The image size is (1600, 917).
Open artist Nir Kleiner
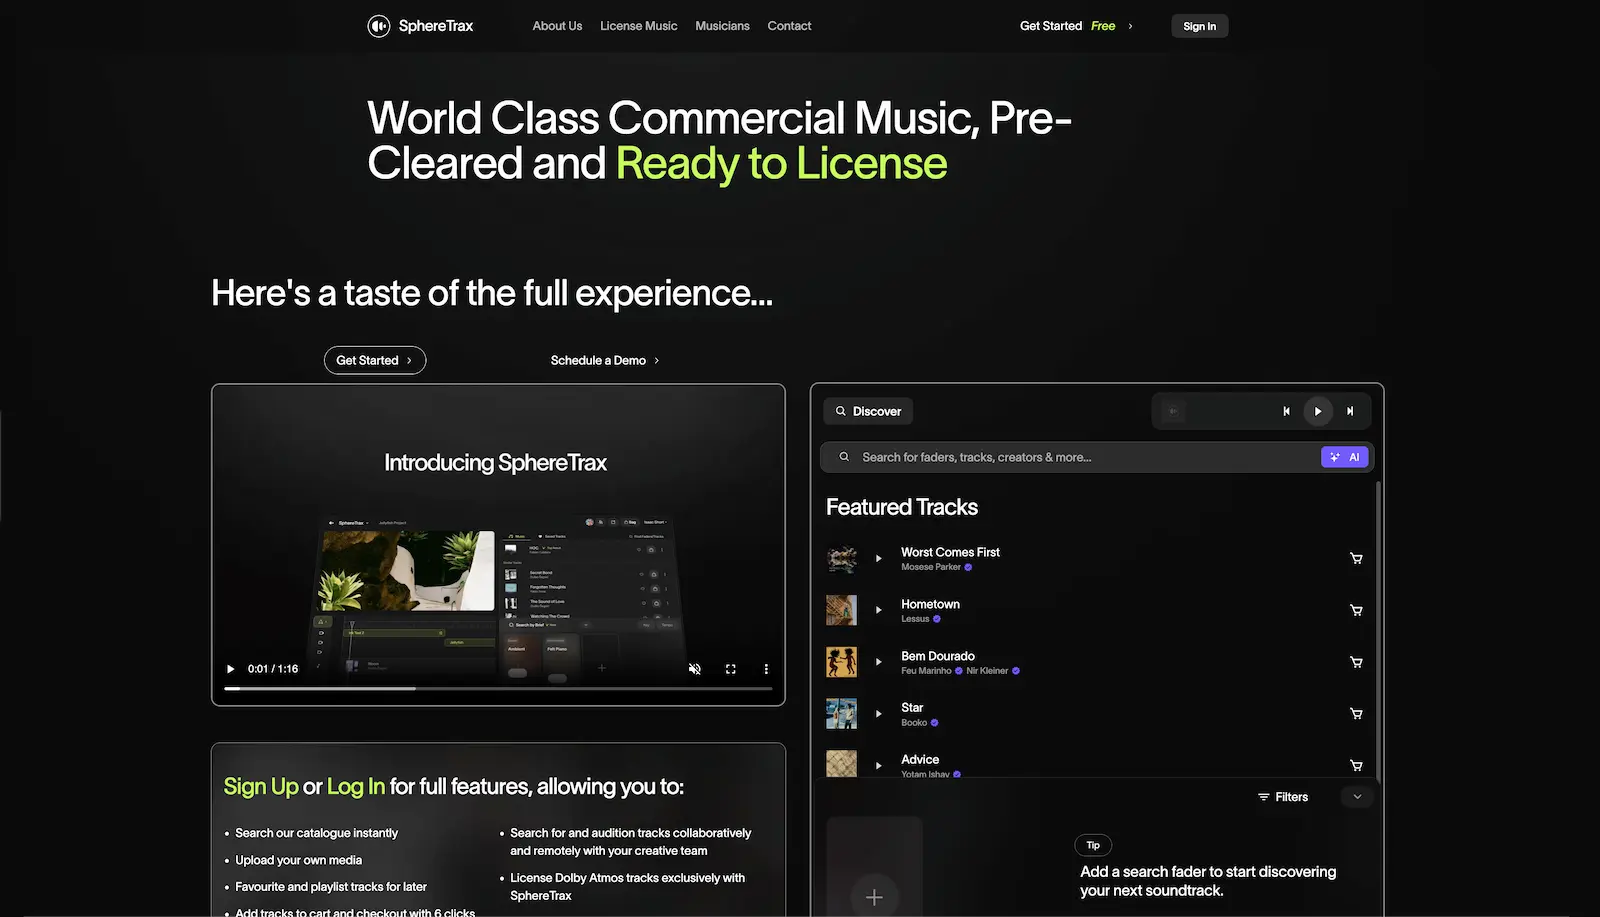pos(987,671)
